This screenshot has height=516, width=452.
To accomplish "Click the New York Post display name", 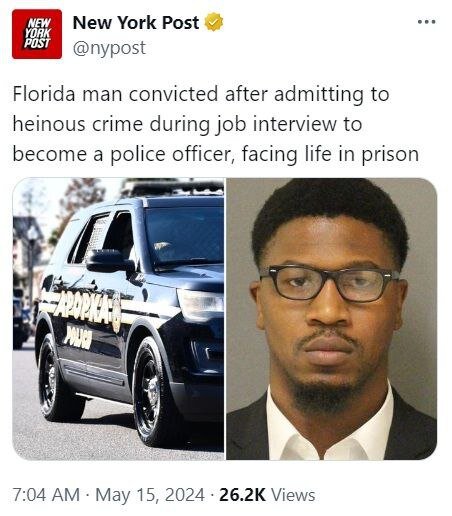I will (136, 23).
